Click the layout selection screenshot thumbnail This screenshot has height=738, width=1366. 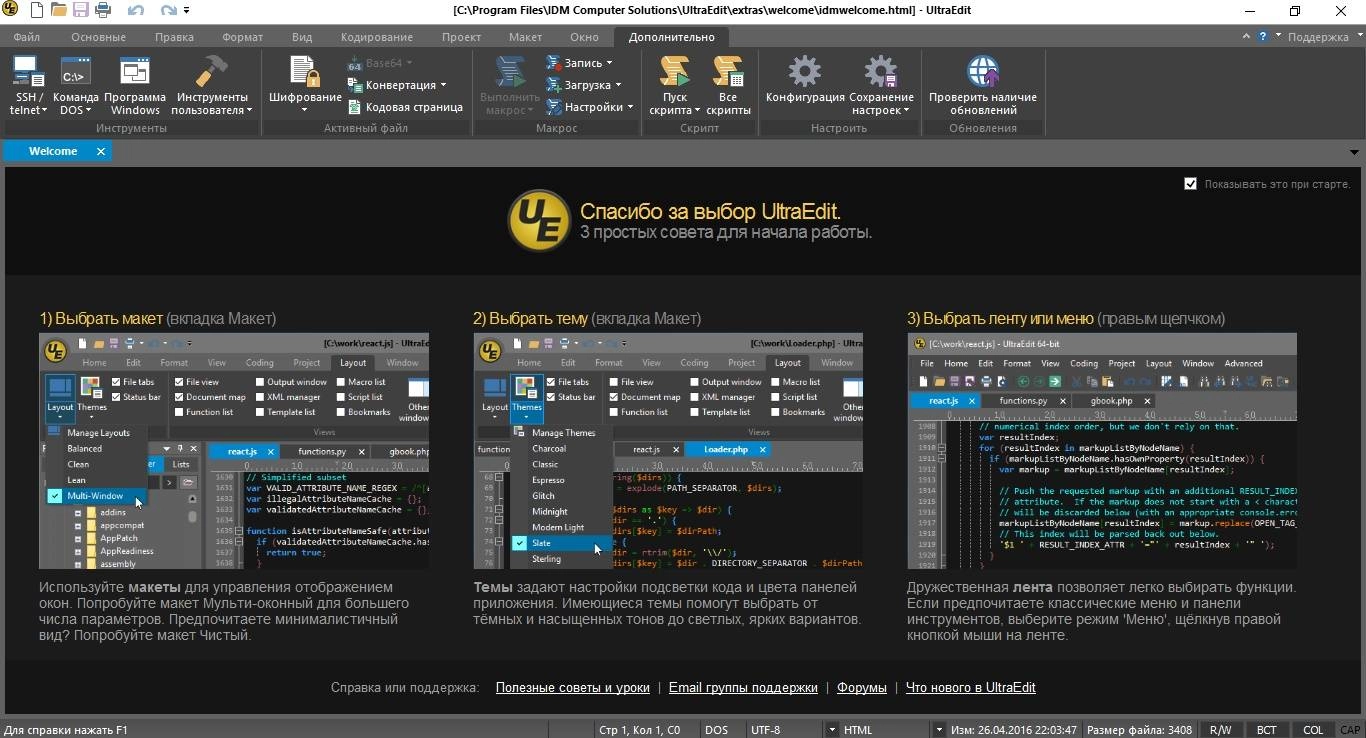click(x=234, y=451)
